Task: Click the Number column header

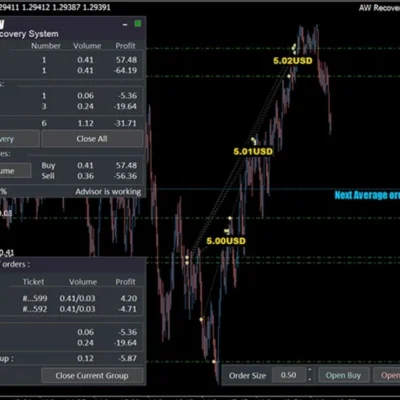Action: pos(46,46)
